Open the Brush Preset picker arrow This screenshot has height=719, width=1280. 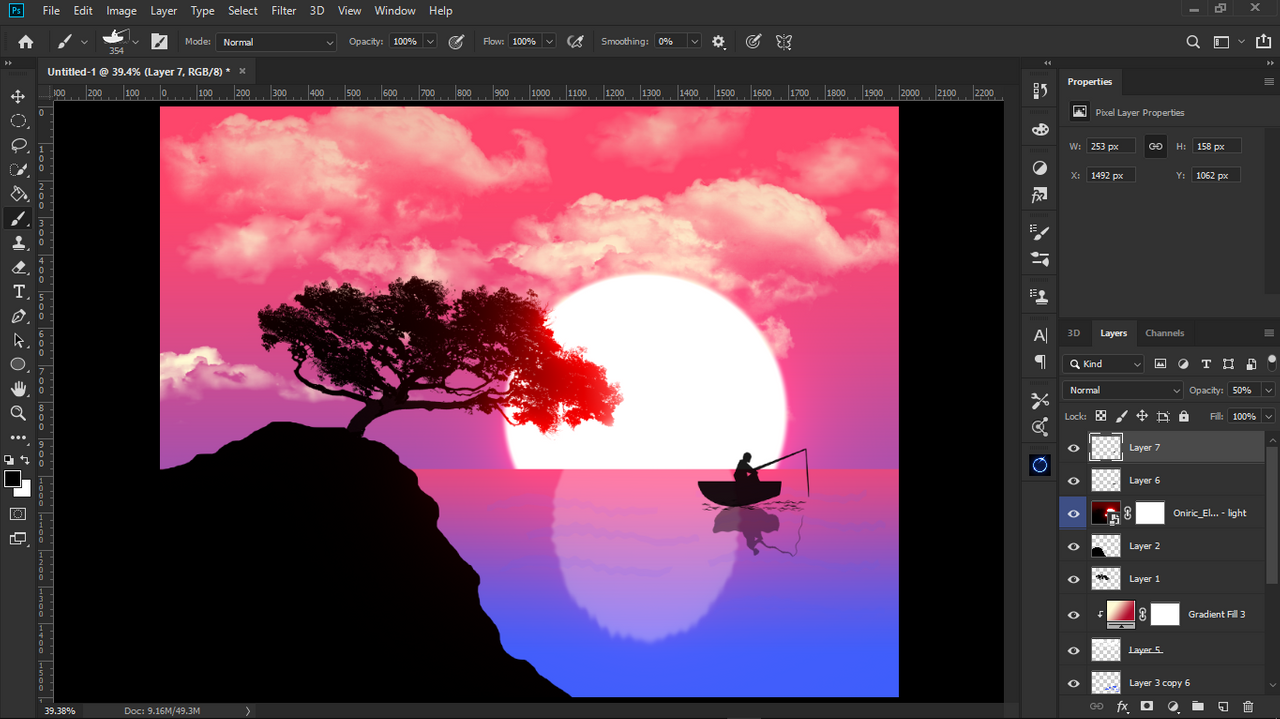coord(135,42)
